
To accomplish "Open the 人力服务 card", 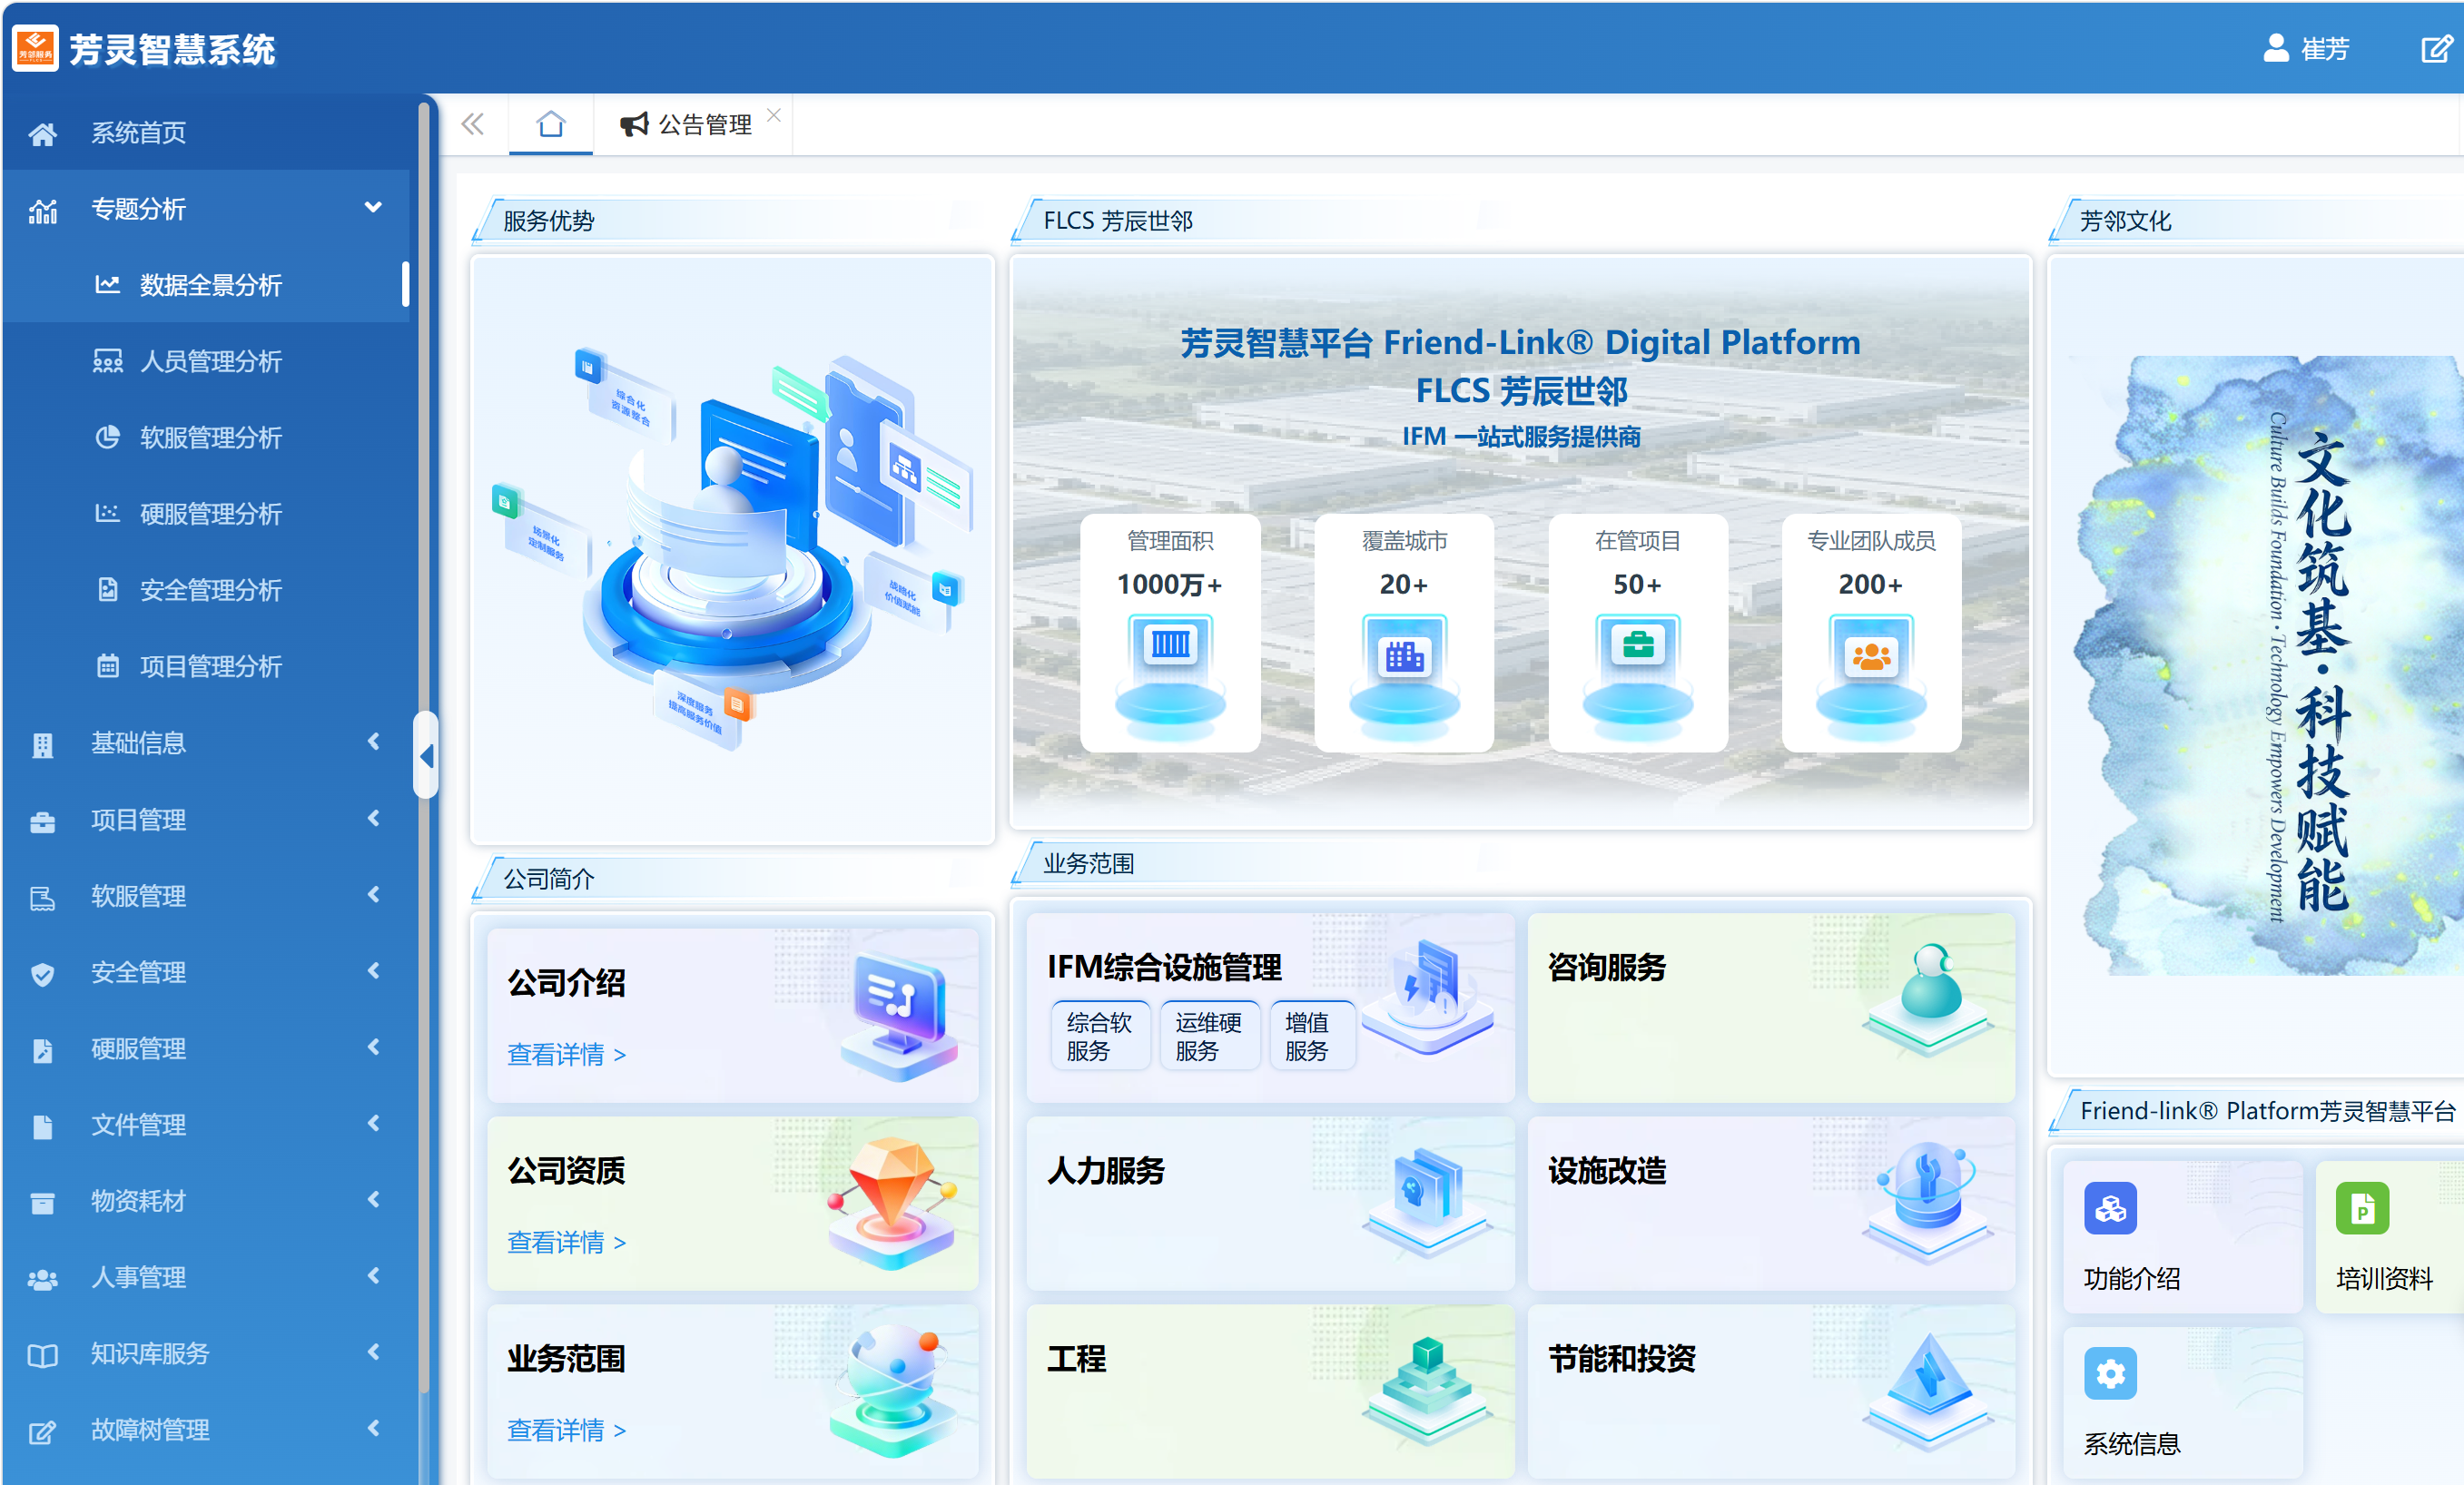I will pyautogui.click(x=1270, y=1203).
